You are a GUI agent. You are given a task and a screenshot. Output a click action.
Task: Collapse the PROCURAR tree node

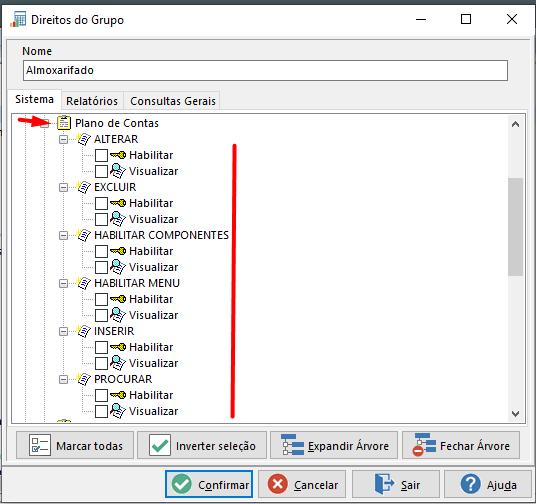click(x=63, y=380)
